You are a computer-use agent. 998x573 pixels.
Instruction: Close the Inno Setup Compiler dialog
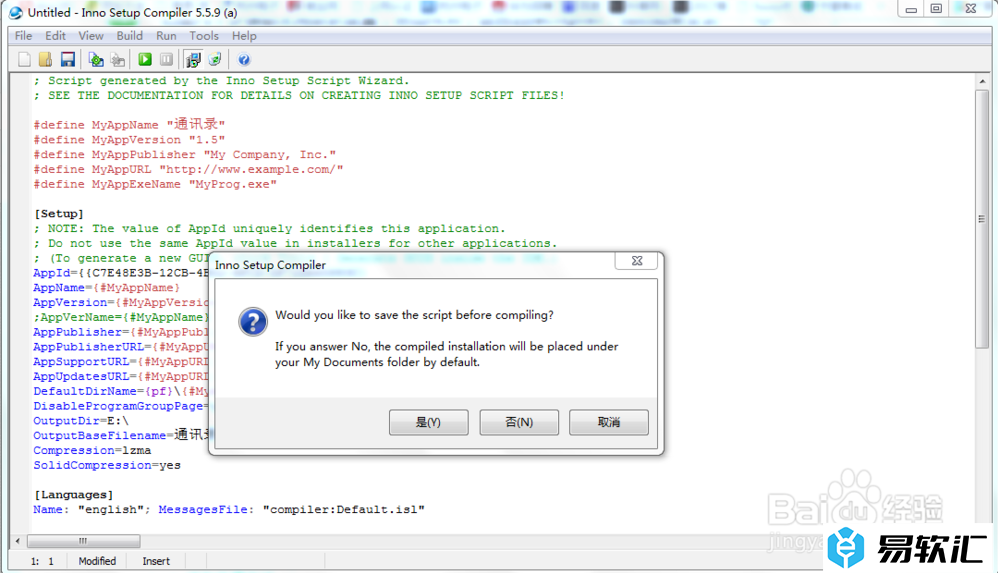click(x=636, y=260)
